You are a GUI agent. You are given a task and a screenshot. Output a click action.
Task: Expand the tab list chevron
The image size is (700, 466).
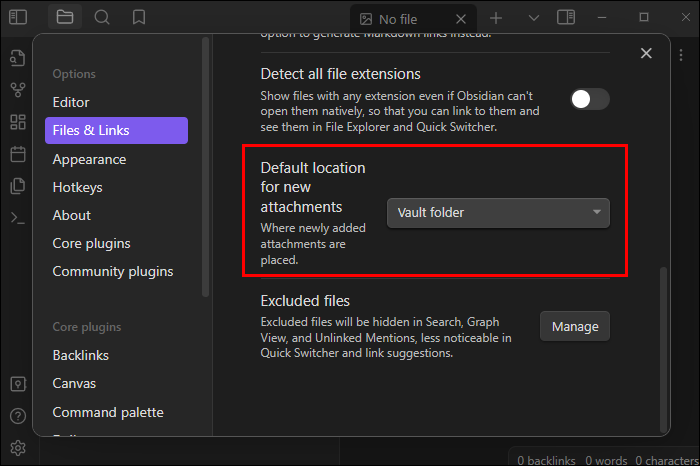coord(533,18)
